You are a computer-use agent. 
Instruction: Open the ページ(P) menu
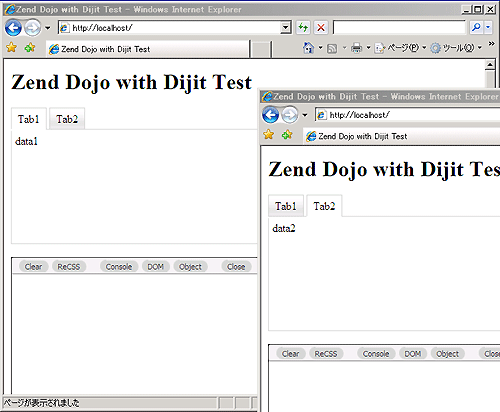pyautogui.click(x=400, y=48)
